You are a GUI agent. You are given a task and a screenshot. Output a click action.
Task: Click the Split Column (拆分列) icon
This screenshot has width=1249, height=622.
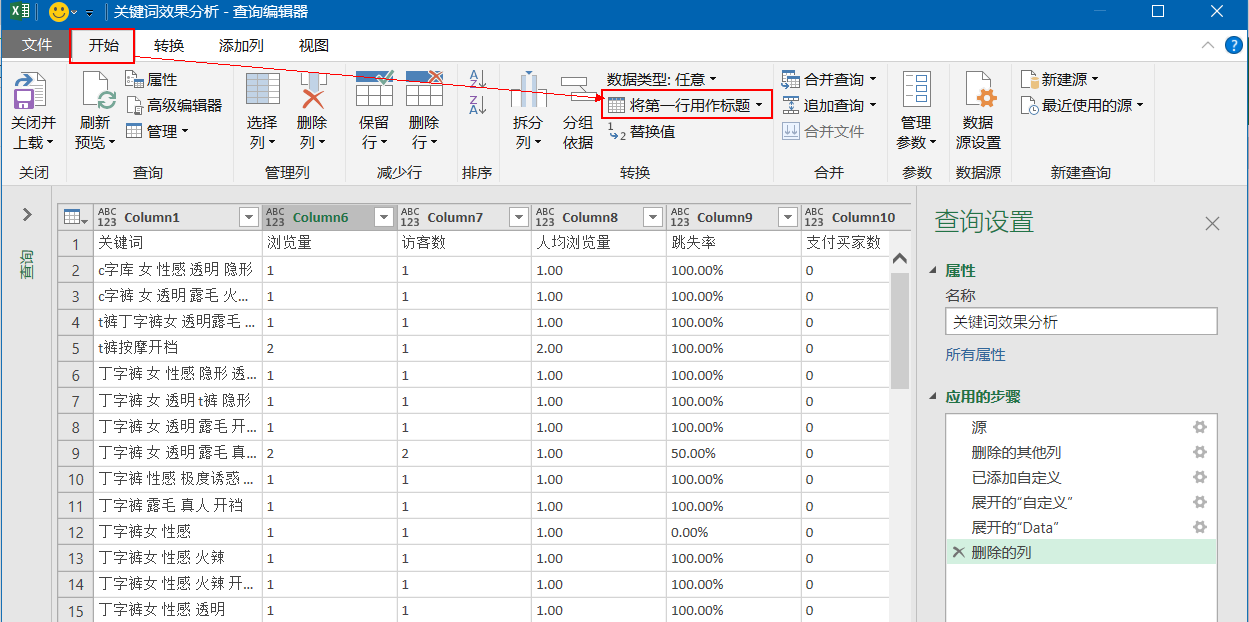[528, 90]
